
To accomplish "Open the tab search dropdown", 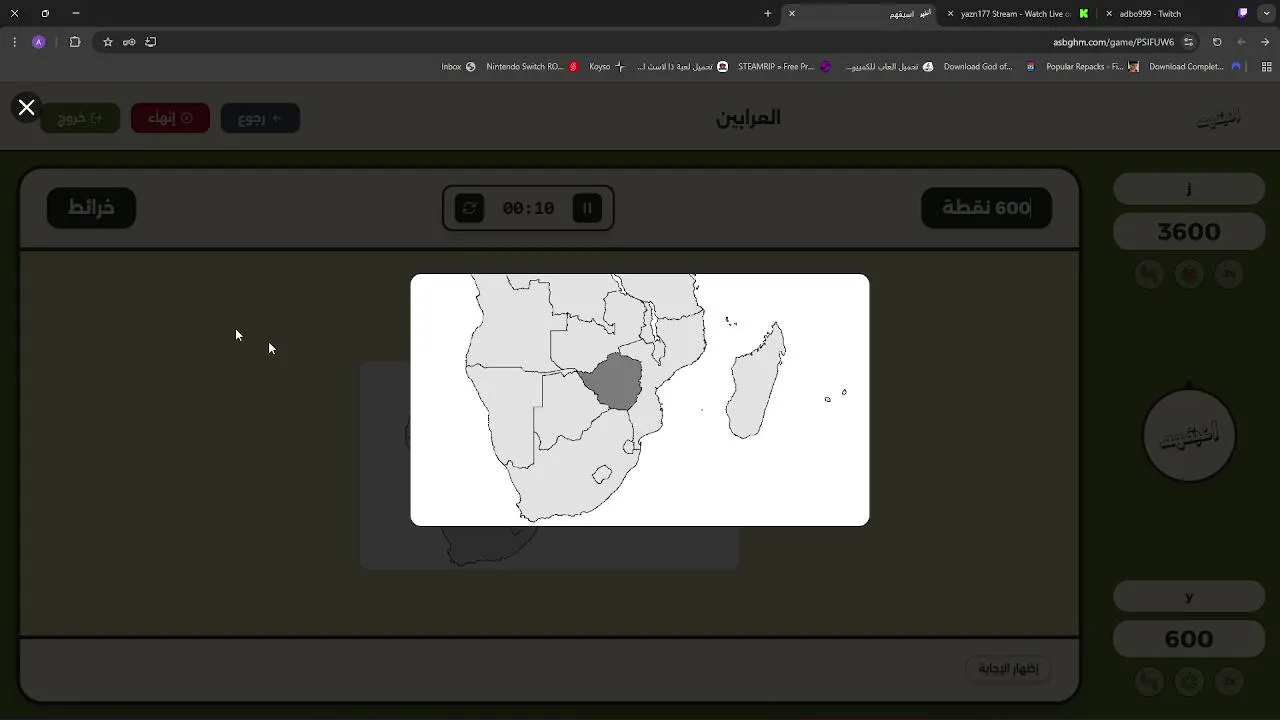I will point(1265,14).
